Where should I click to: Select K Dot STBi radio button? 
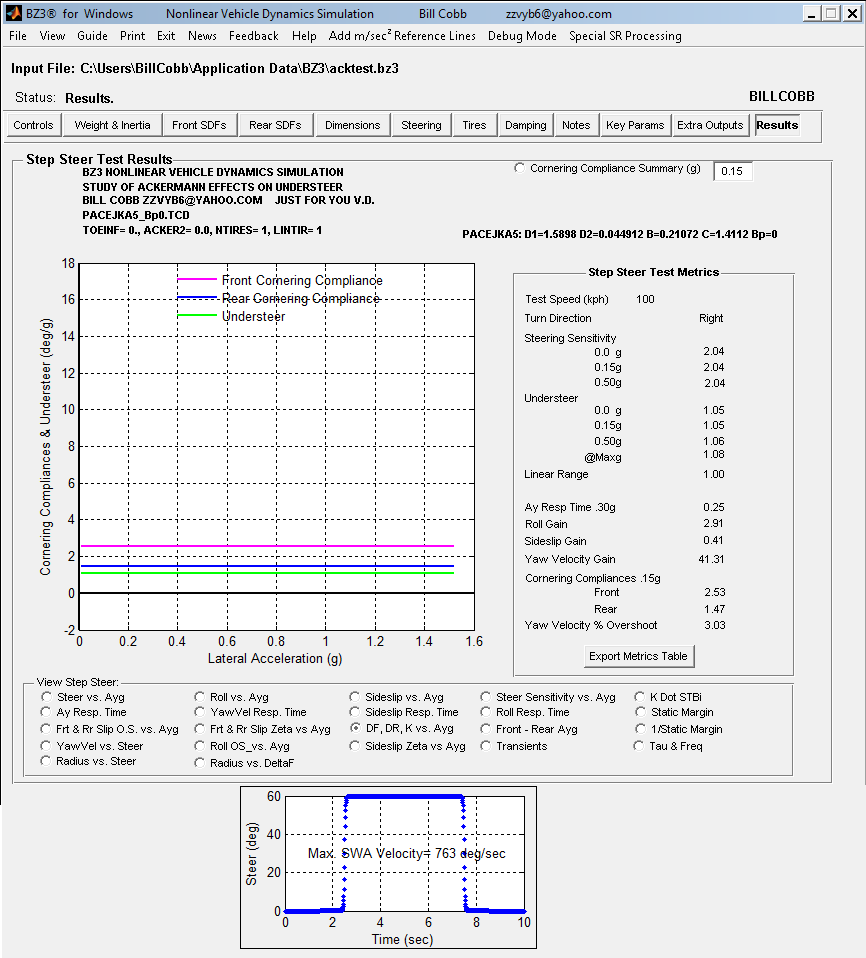(640, 697)
